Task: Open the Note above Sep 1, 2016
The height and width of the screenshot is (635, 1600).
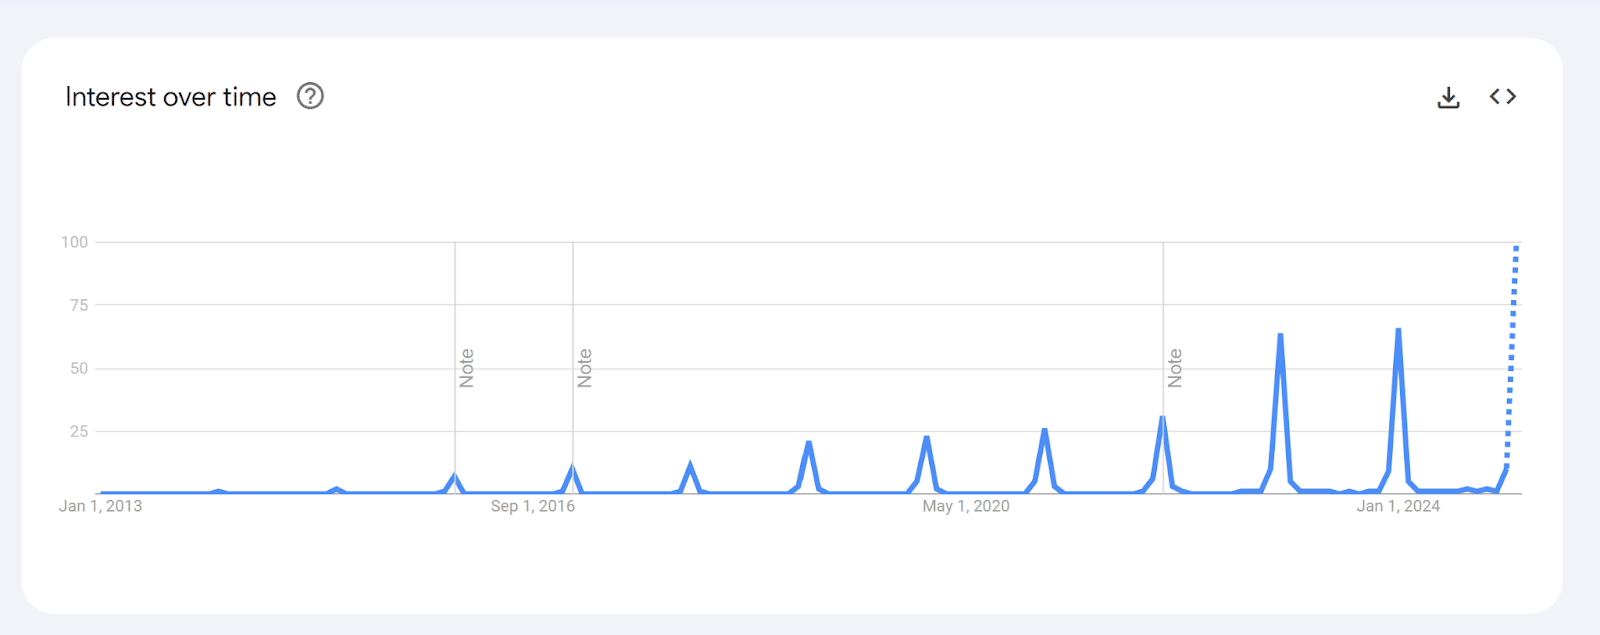Action: click(x=585, y=368)
